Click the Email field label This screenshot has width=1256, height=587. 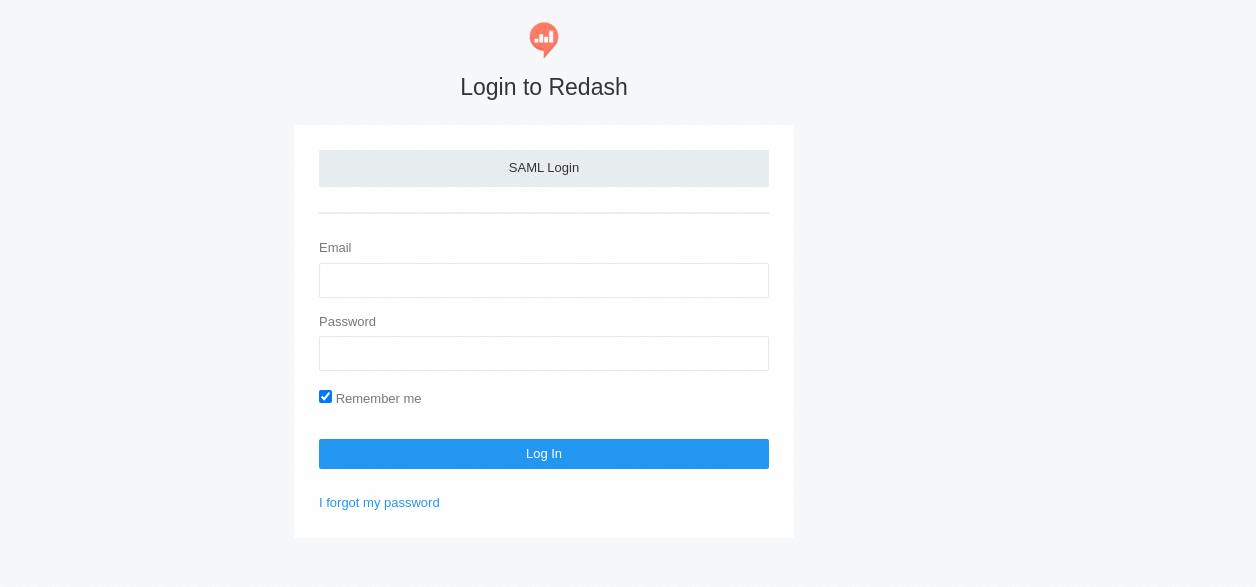[335, 248]
